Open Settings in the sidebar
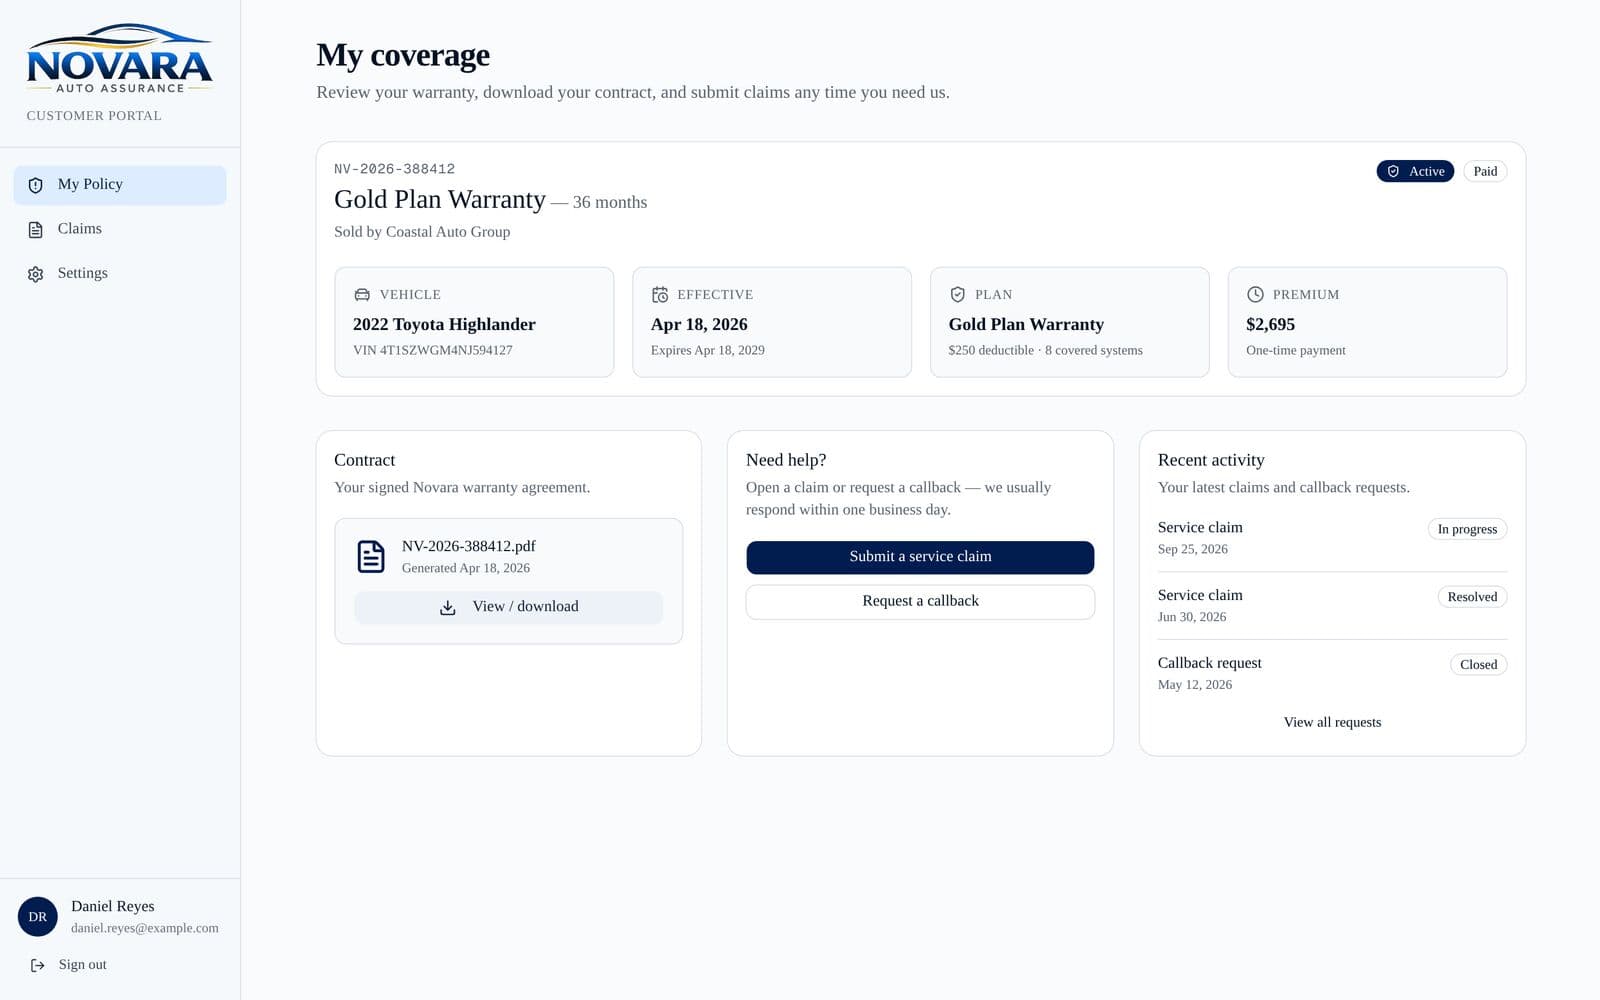 120,274
